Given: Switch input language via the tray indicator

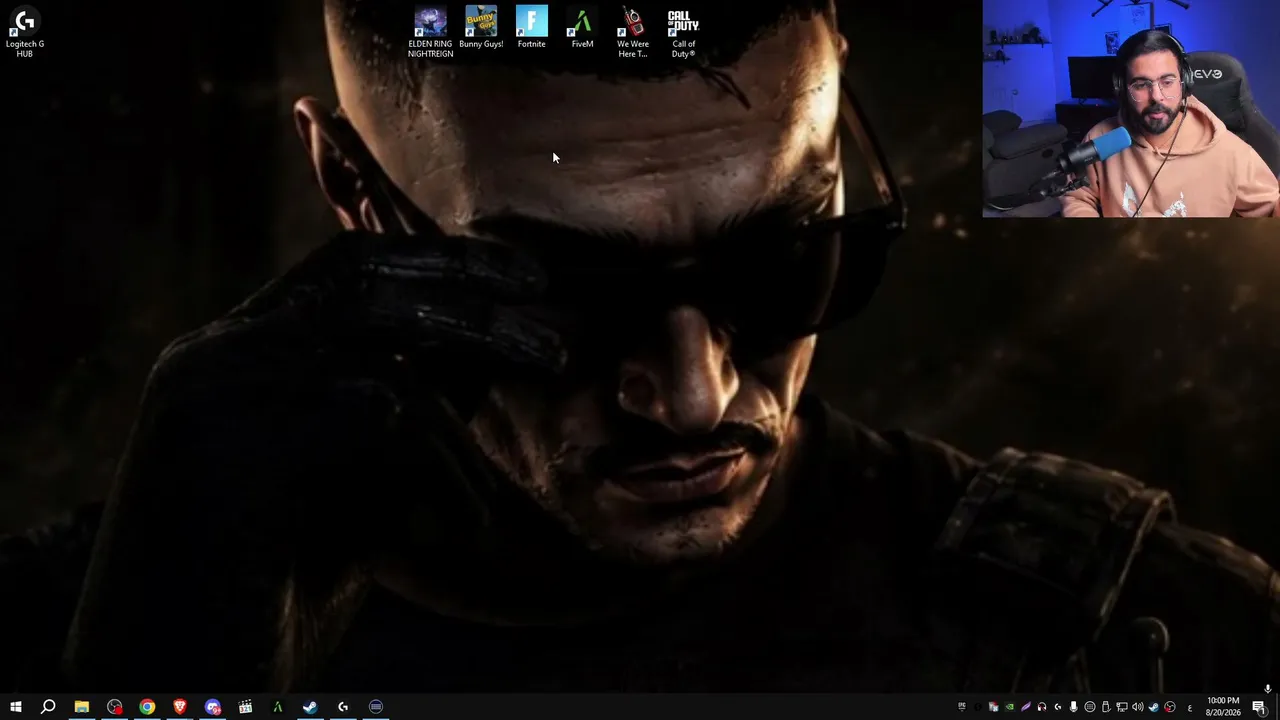Looking at the screenshot, I should (x=1189, y=708).
